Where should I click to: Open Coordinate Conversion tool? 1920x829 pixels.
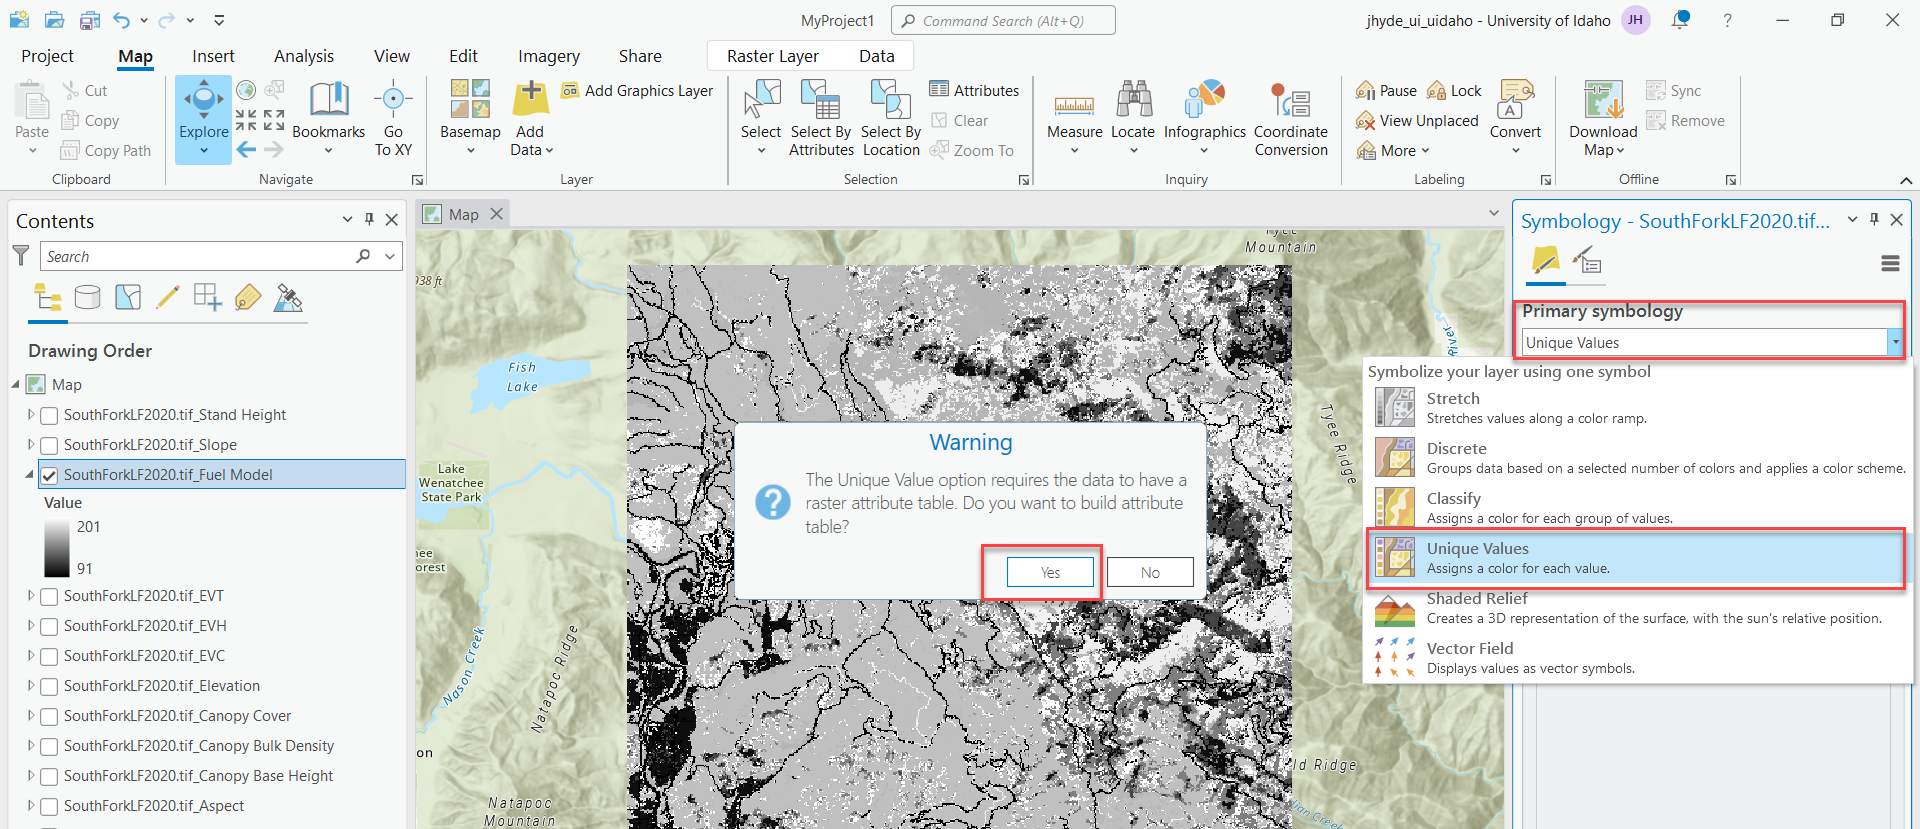pyautogui.click(x=1291, y=118)
